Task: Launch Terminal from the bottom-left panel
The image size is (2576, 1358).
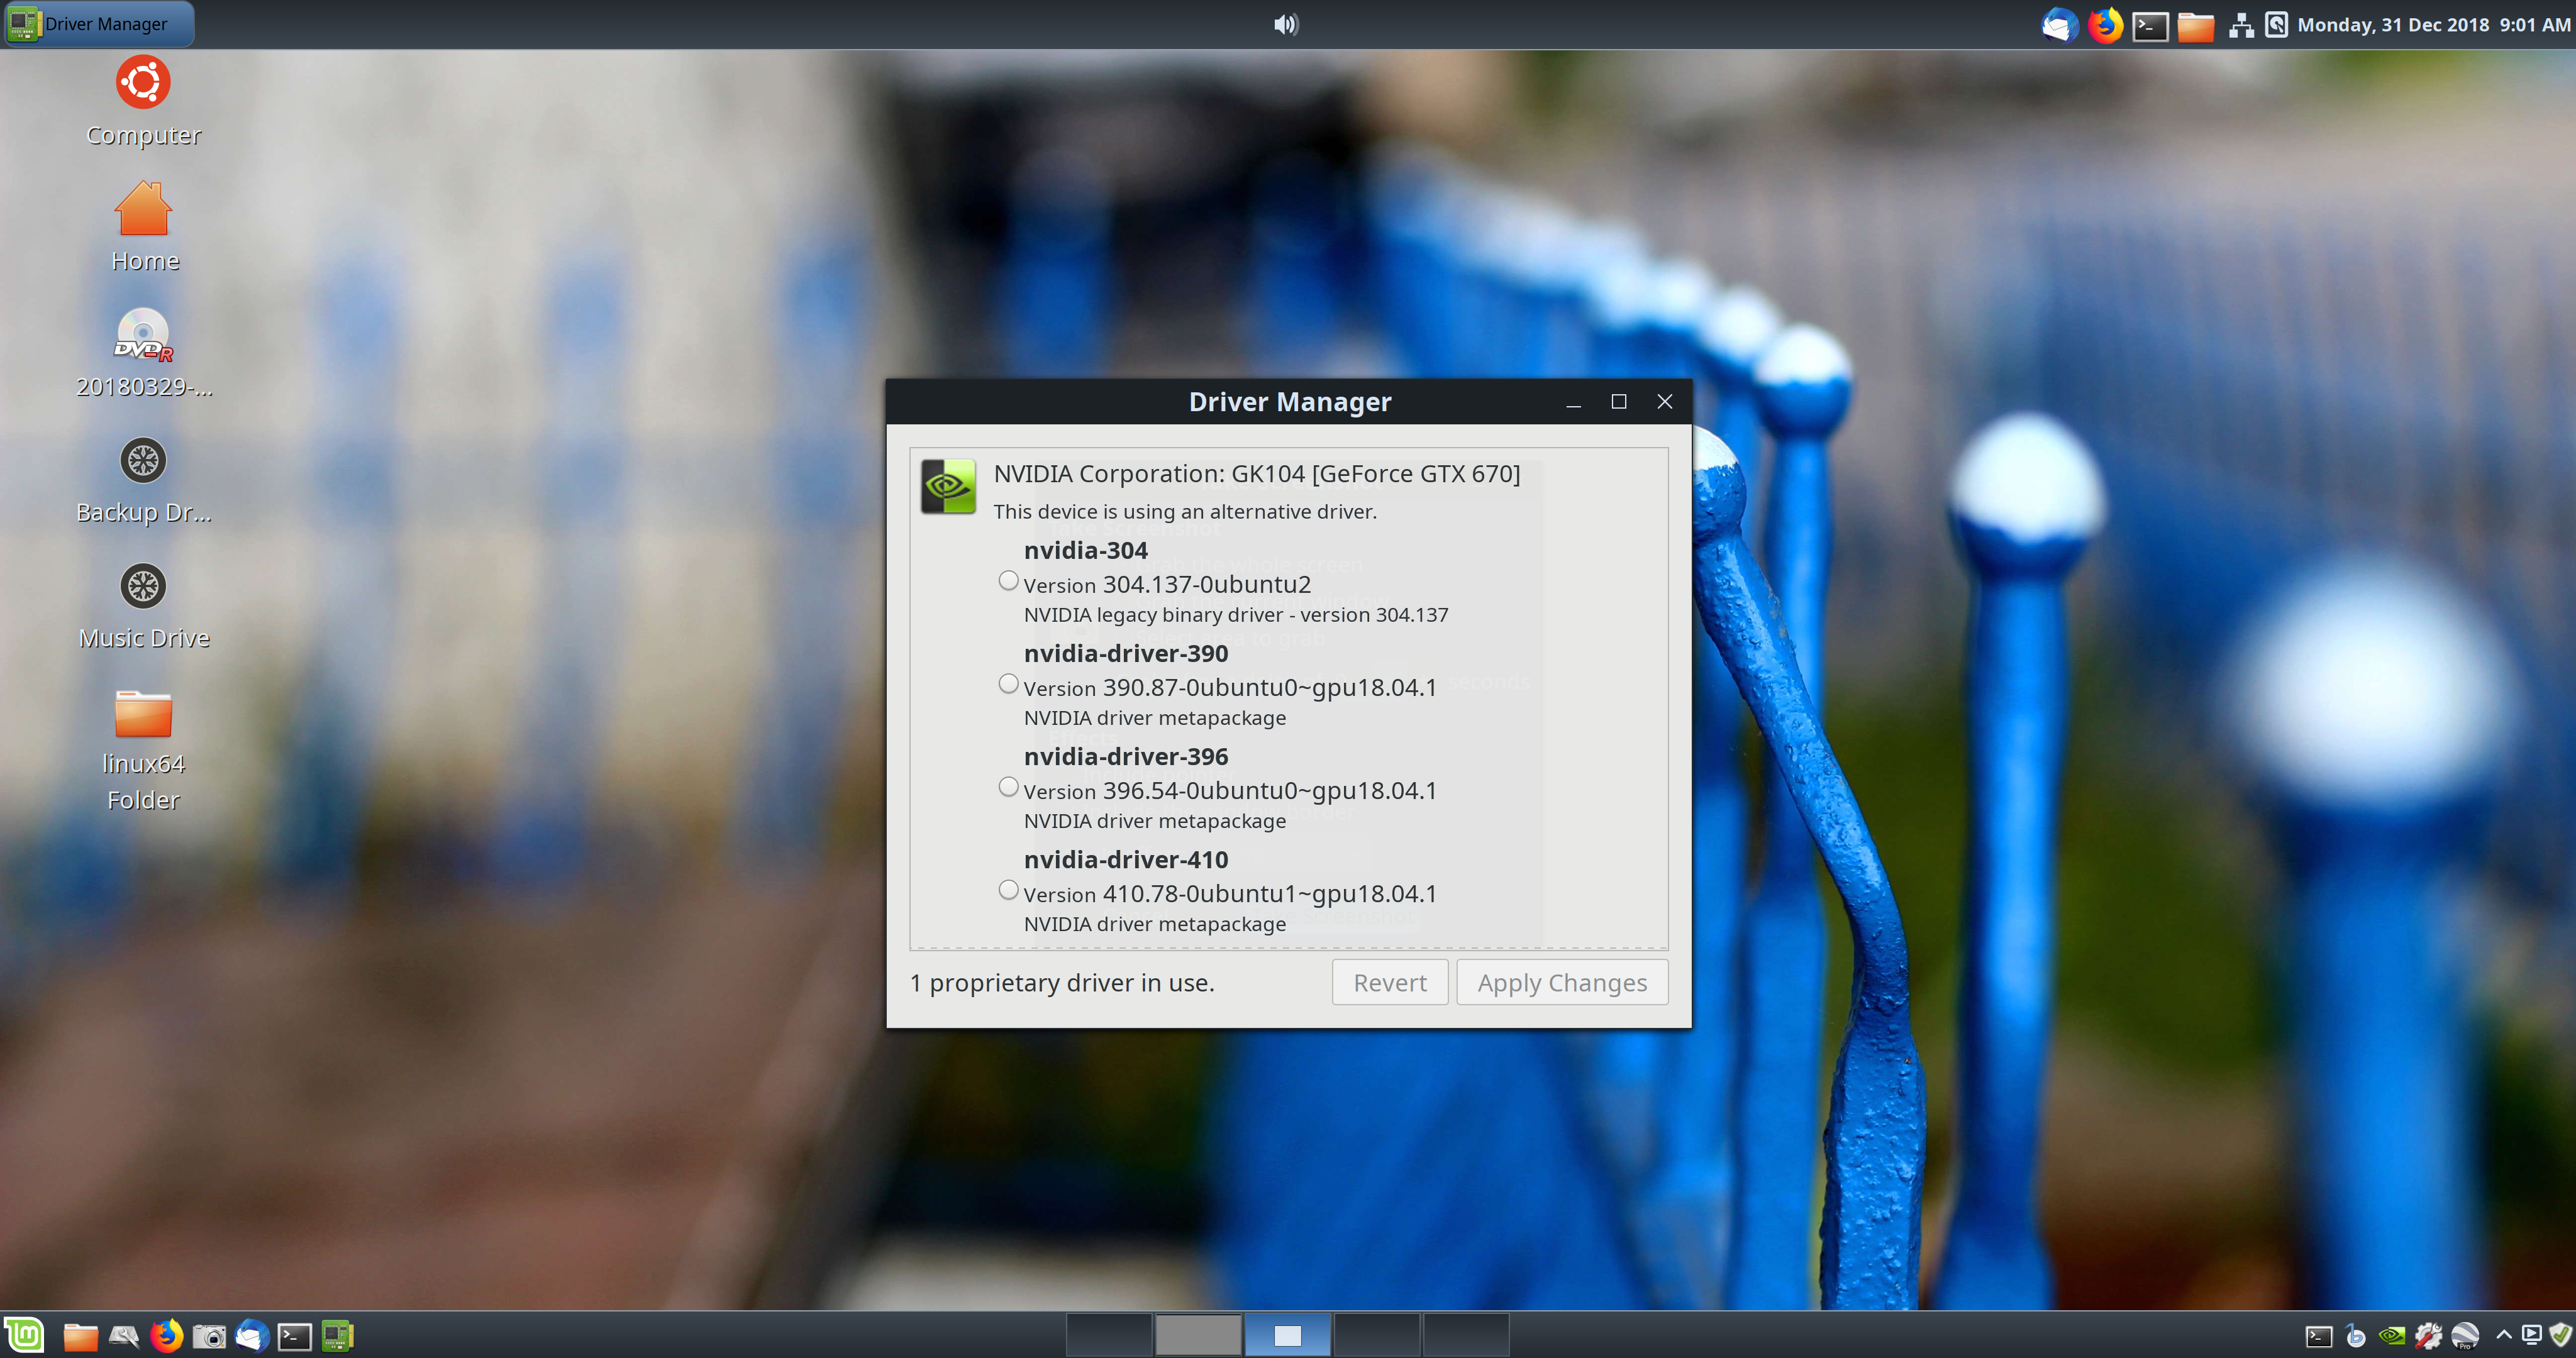Action: [295, 1337]
